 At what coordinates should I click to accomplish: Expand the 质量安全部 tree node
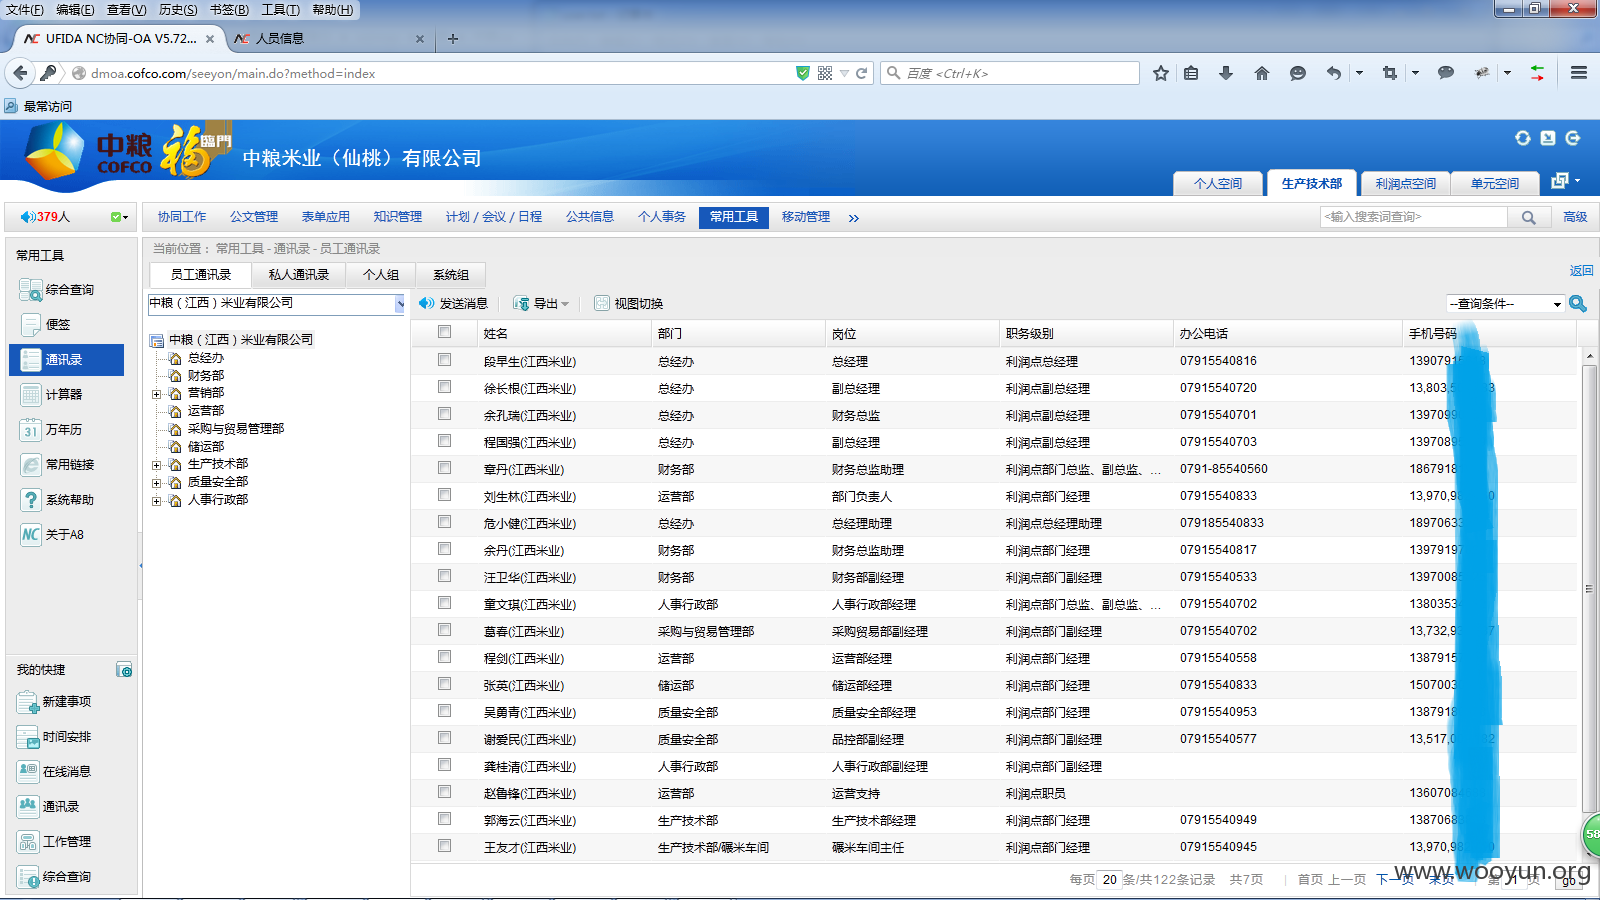pos(156,483)
